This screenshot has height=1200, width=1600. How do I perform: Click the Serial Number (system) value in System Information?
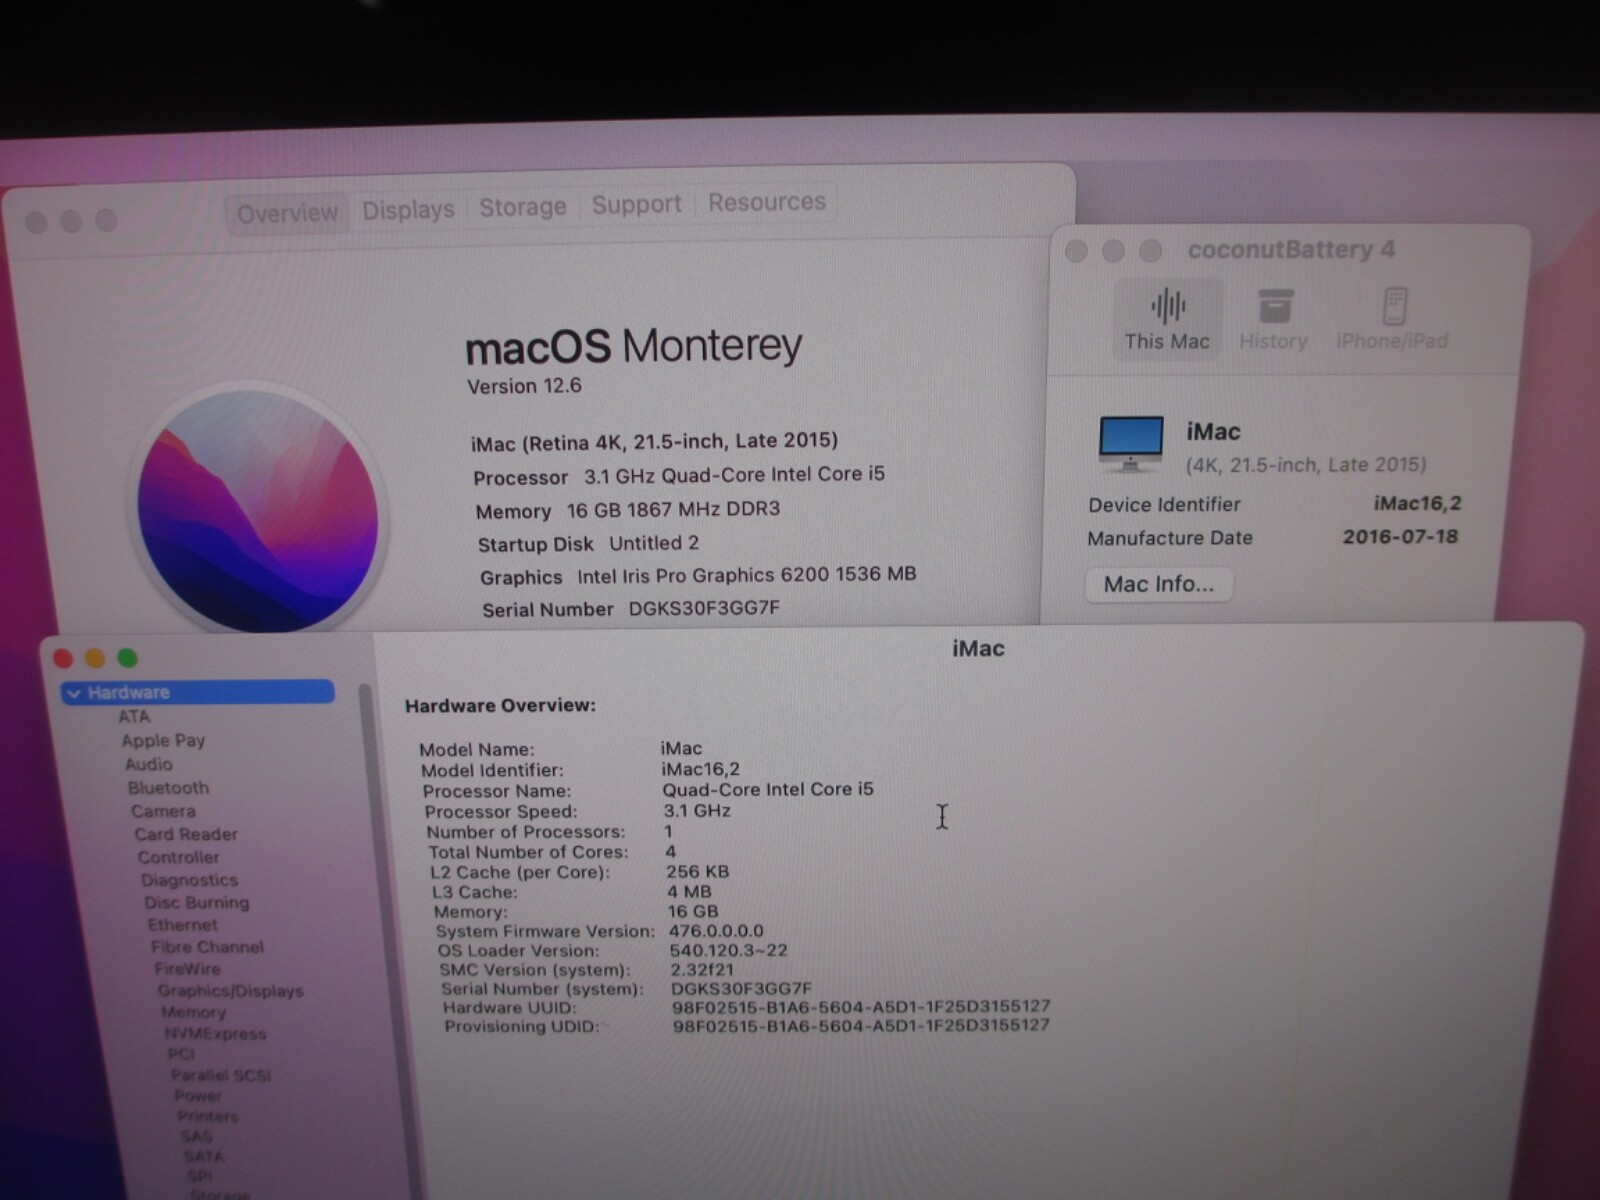point(741,988)
